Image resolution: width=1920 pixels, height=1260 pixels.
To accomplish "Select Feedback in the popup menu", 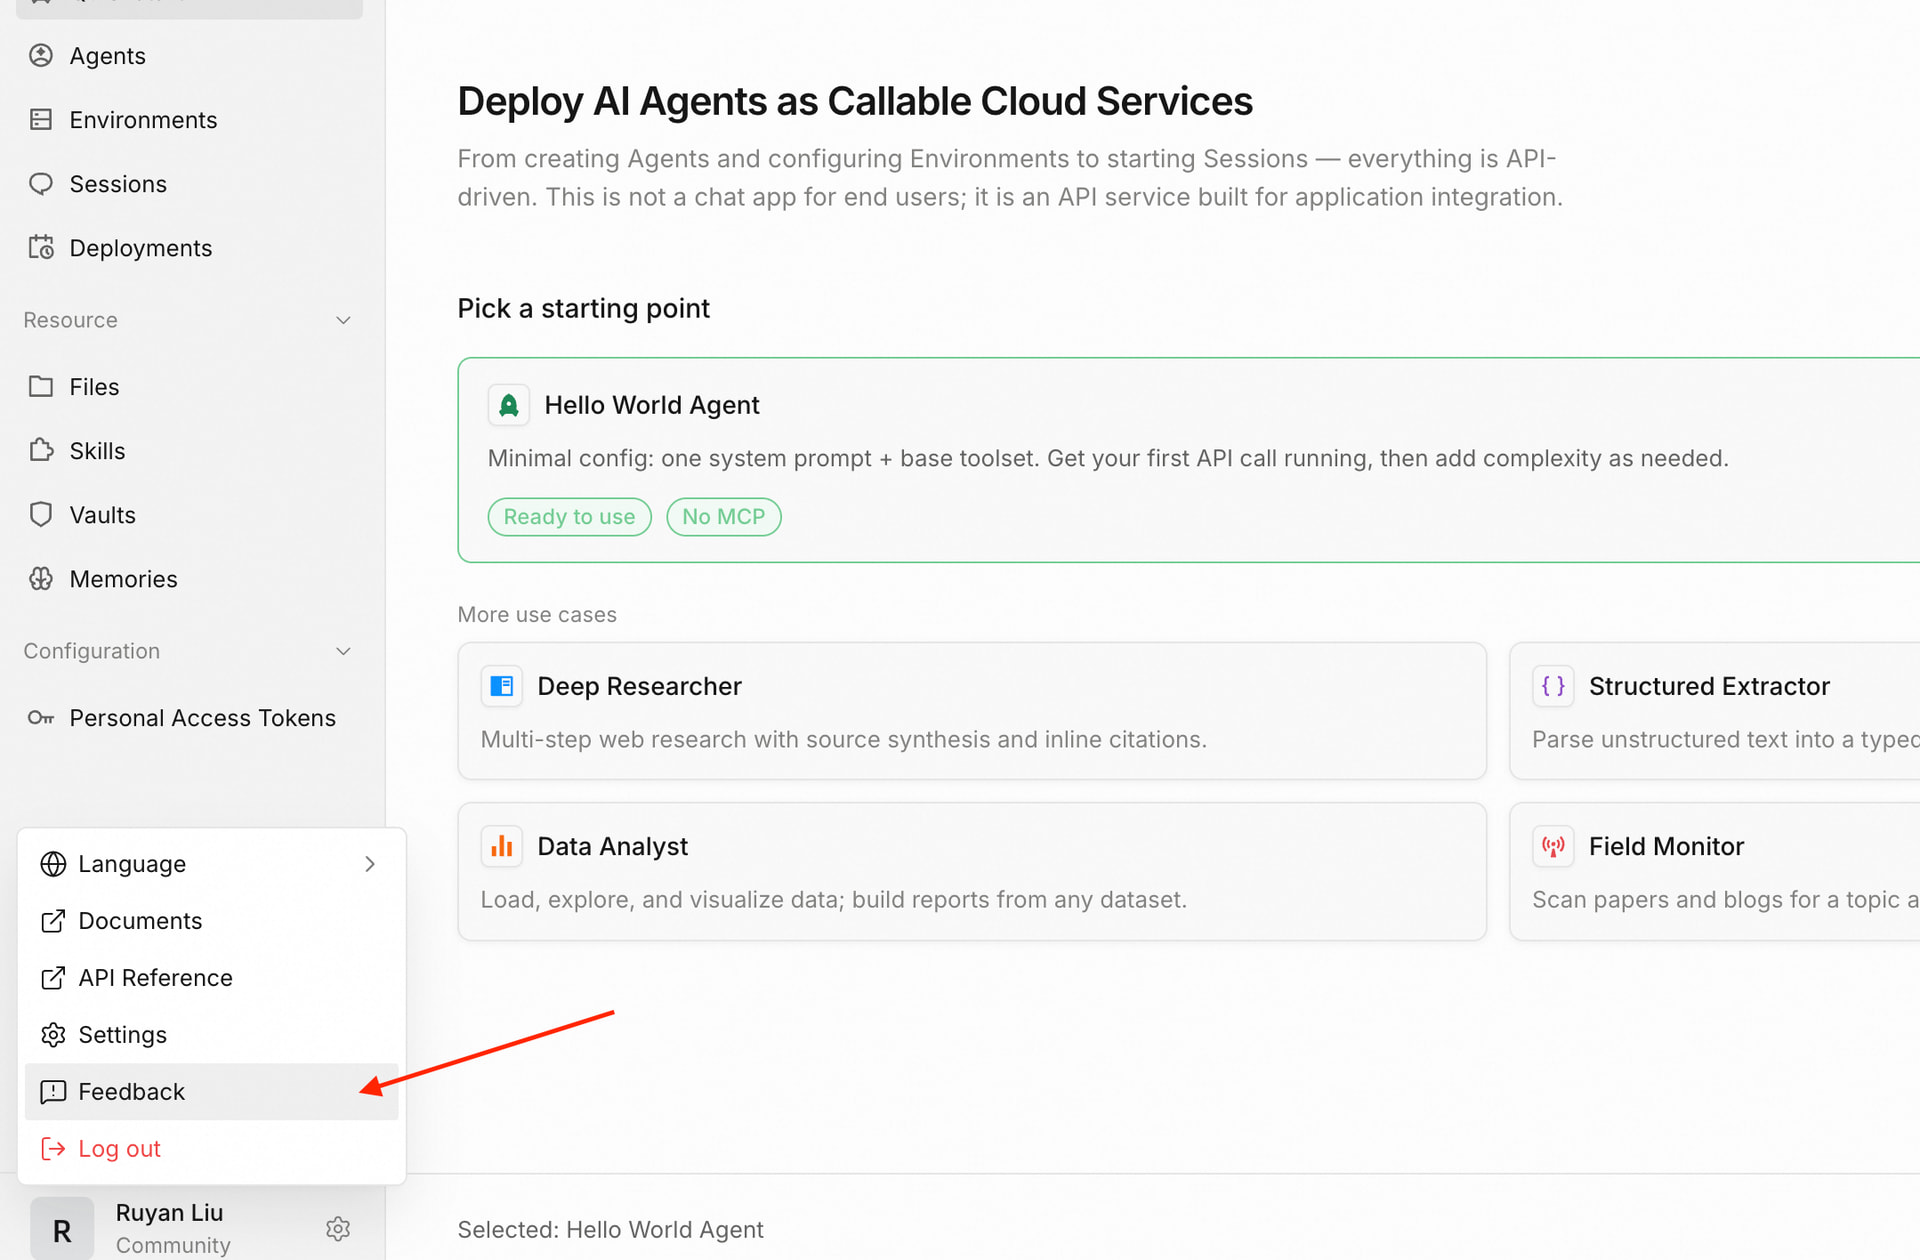I will pyautogui.click(x=212, y=1092).
